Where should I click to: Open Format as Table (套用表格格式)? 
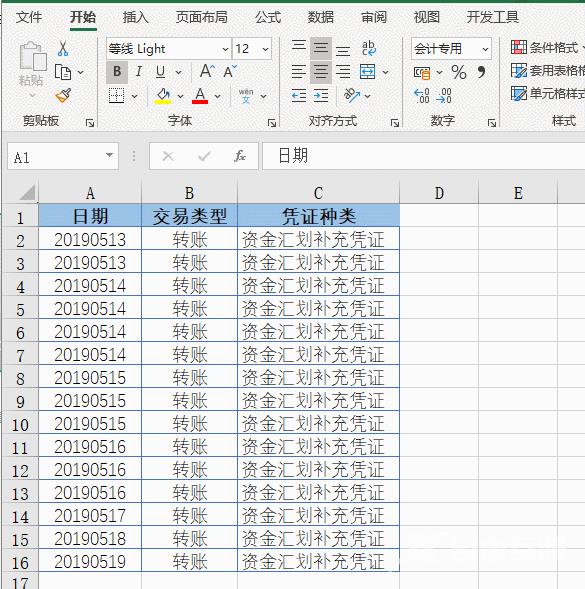pos(547,71)
